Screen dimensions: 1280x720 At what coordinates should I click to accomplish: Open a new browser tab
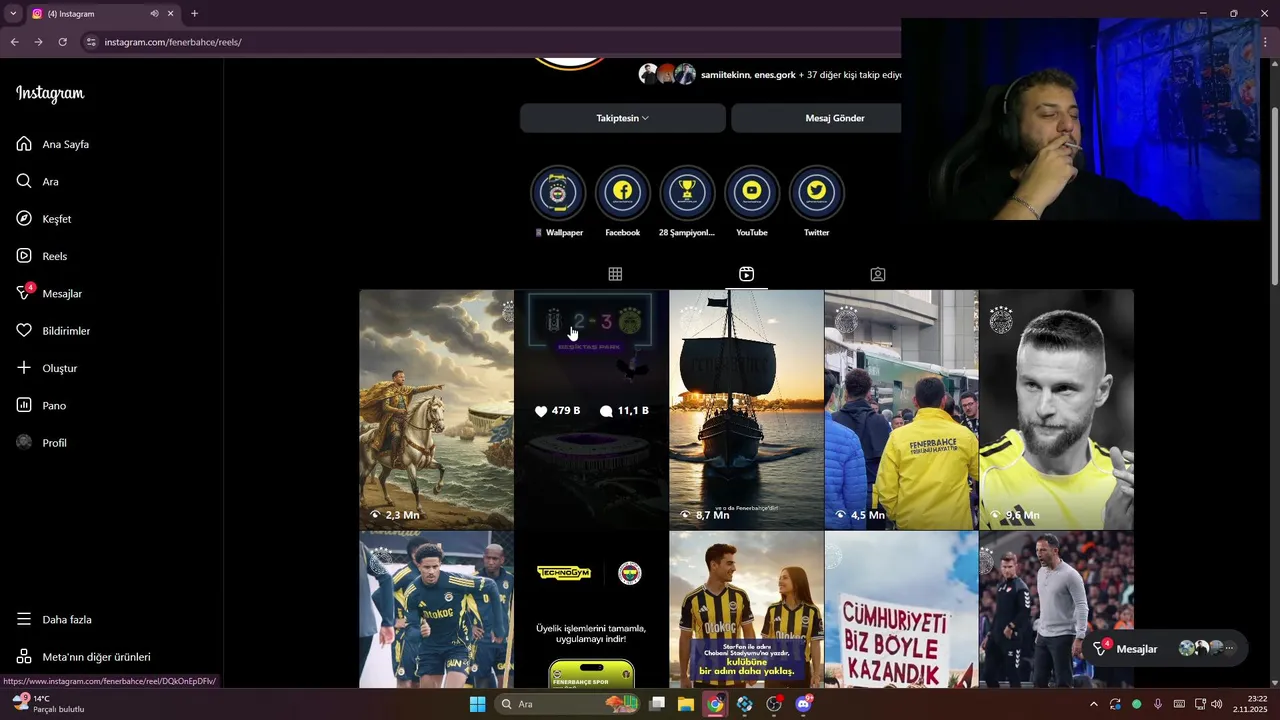194,14
